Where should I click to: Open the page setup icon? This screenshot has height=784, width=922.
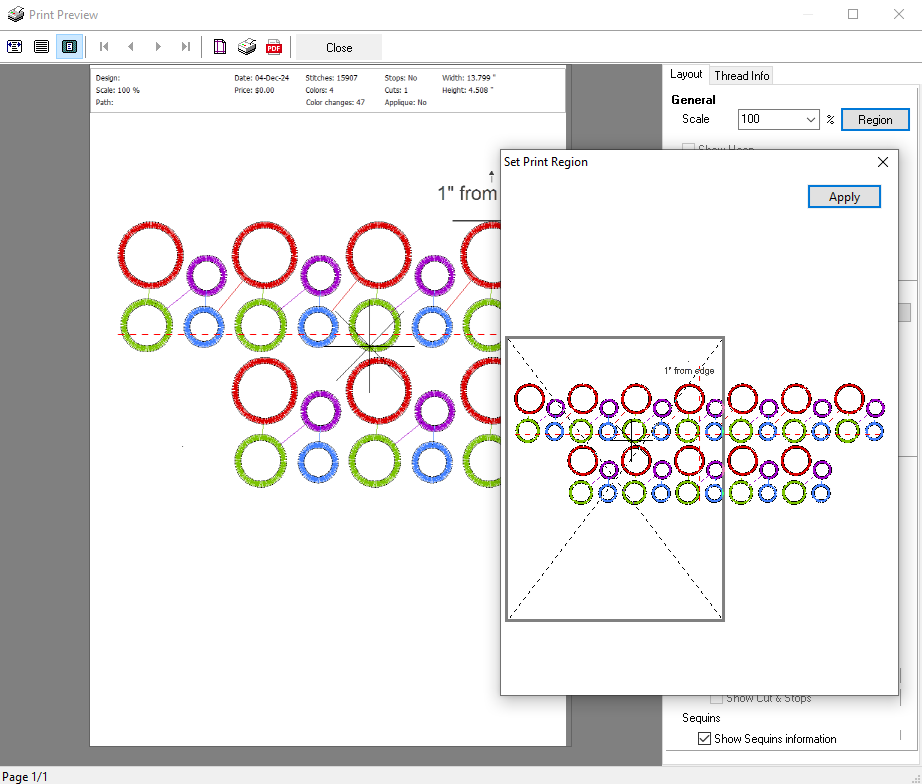(x=220, y=47)
